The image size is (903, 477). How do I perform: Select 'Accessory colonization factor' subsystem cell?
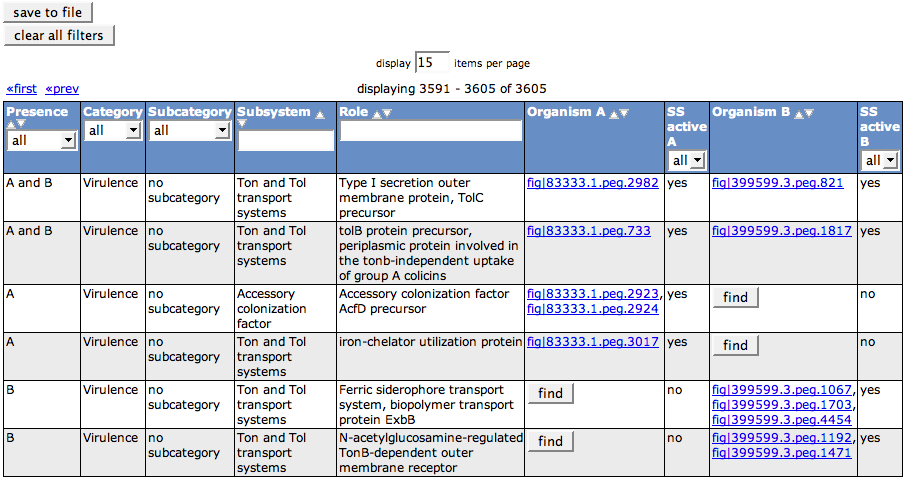(x=285, y=308)
